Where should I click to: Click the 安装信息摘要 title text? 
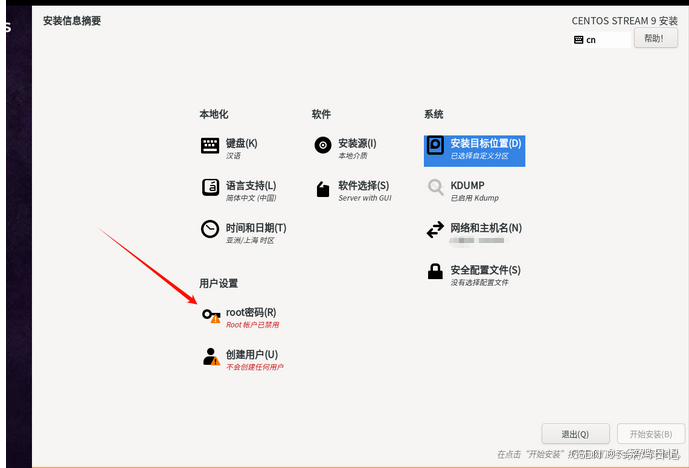click(72, 21)
